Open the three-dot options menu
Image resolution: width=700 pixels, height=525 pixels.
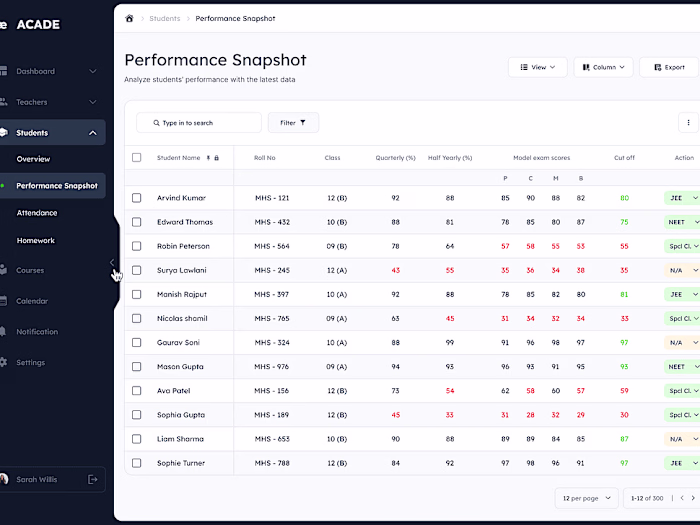tap(688, 122)
